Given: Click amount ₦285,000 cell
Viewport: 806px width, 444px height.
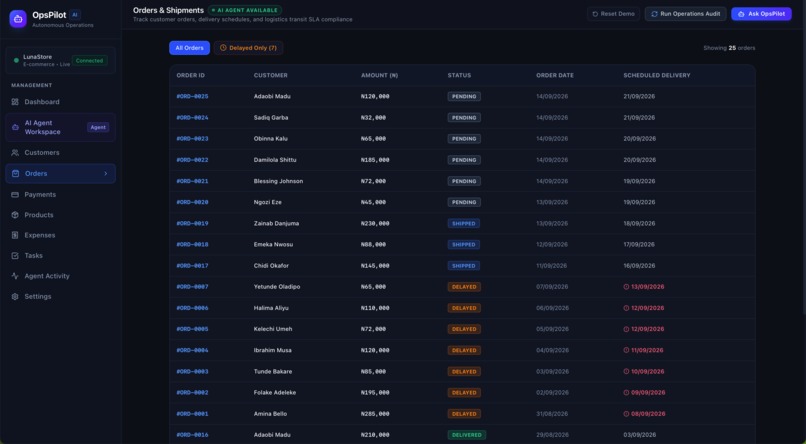Looking at the screenshot, I should click(375, 414).
